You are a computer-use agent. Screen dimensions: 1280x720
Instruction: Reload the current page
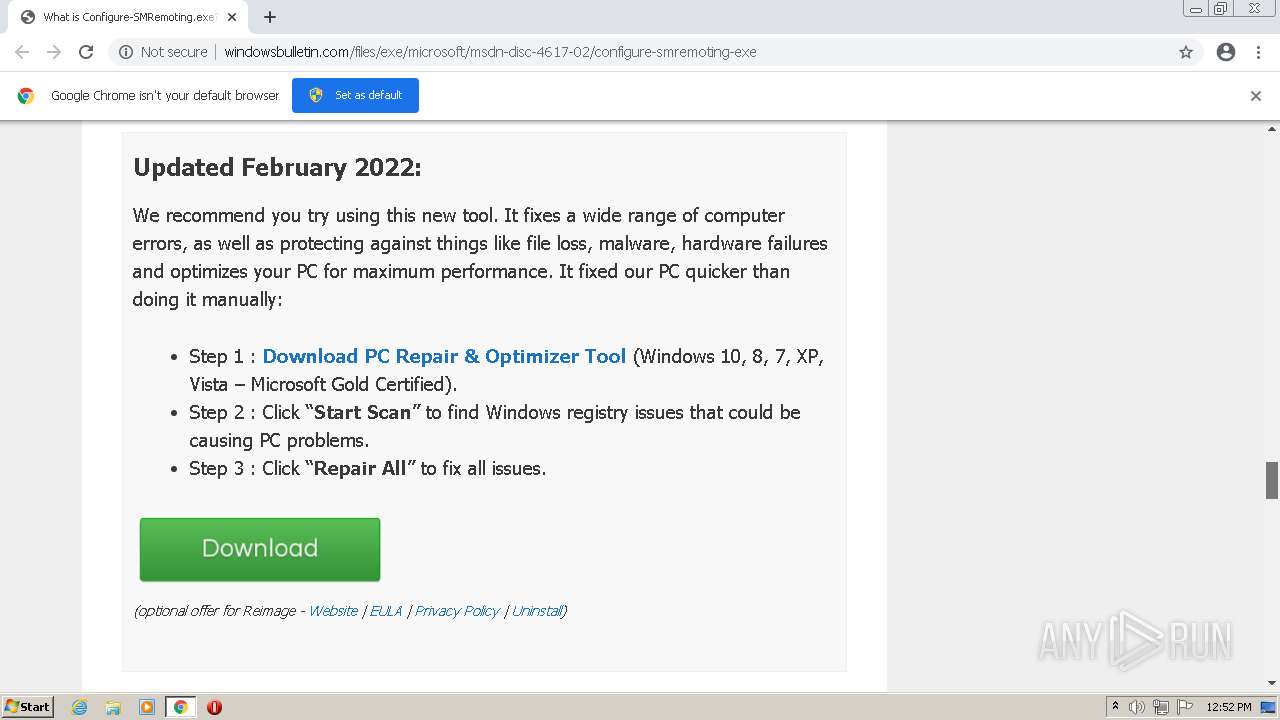(86, 52)
